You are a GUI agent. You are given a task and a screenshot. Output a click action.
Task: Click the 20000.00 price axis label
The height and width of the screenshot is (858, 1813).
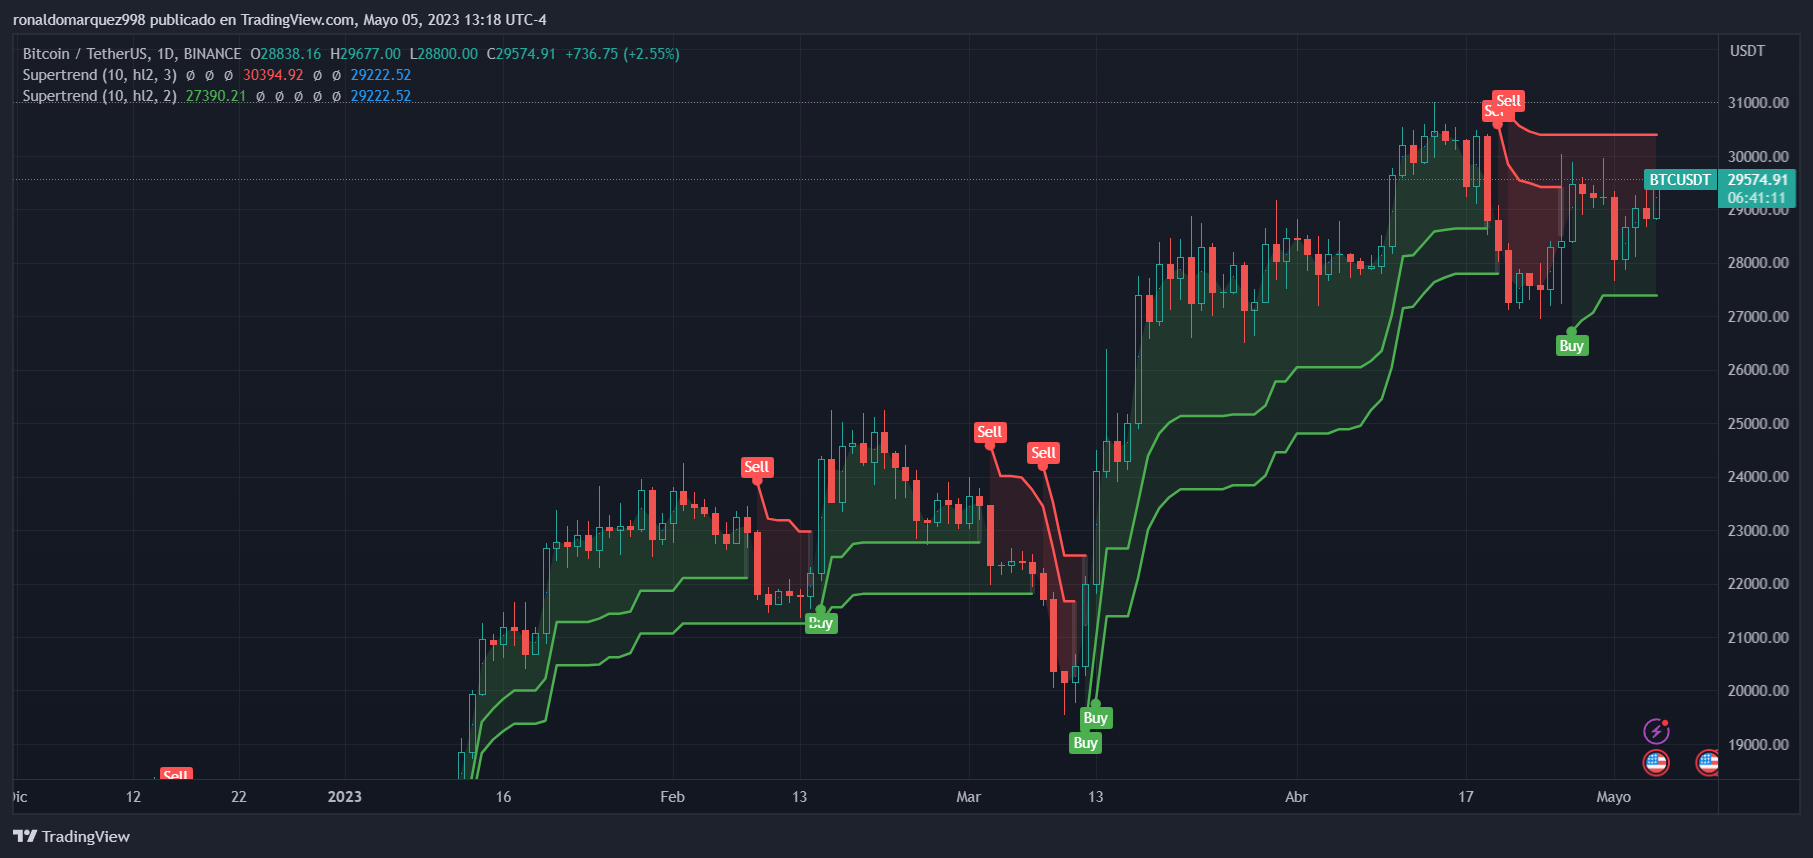pos(1758,691)
